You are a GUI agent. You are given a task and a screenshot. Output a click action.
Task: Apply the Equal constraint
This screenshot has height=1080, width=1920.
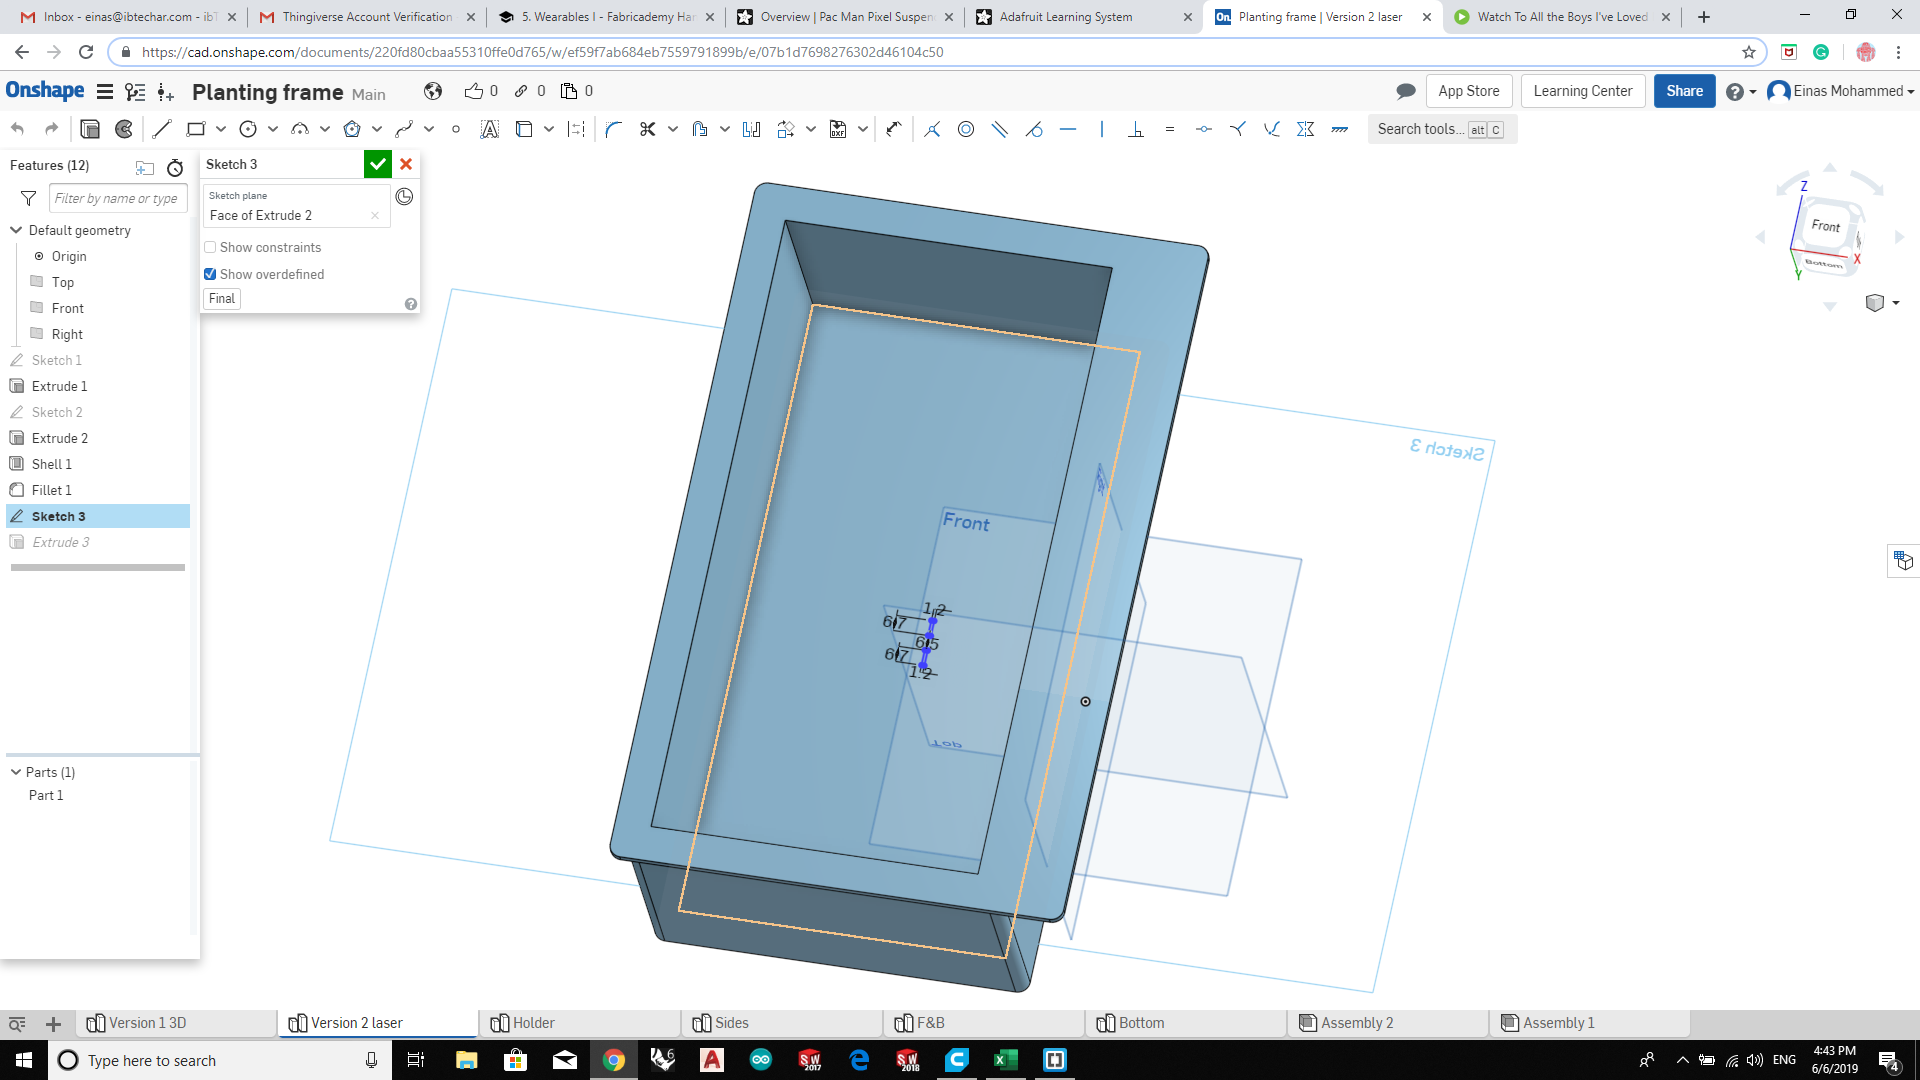(x=1169, y=129)
